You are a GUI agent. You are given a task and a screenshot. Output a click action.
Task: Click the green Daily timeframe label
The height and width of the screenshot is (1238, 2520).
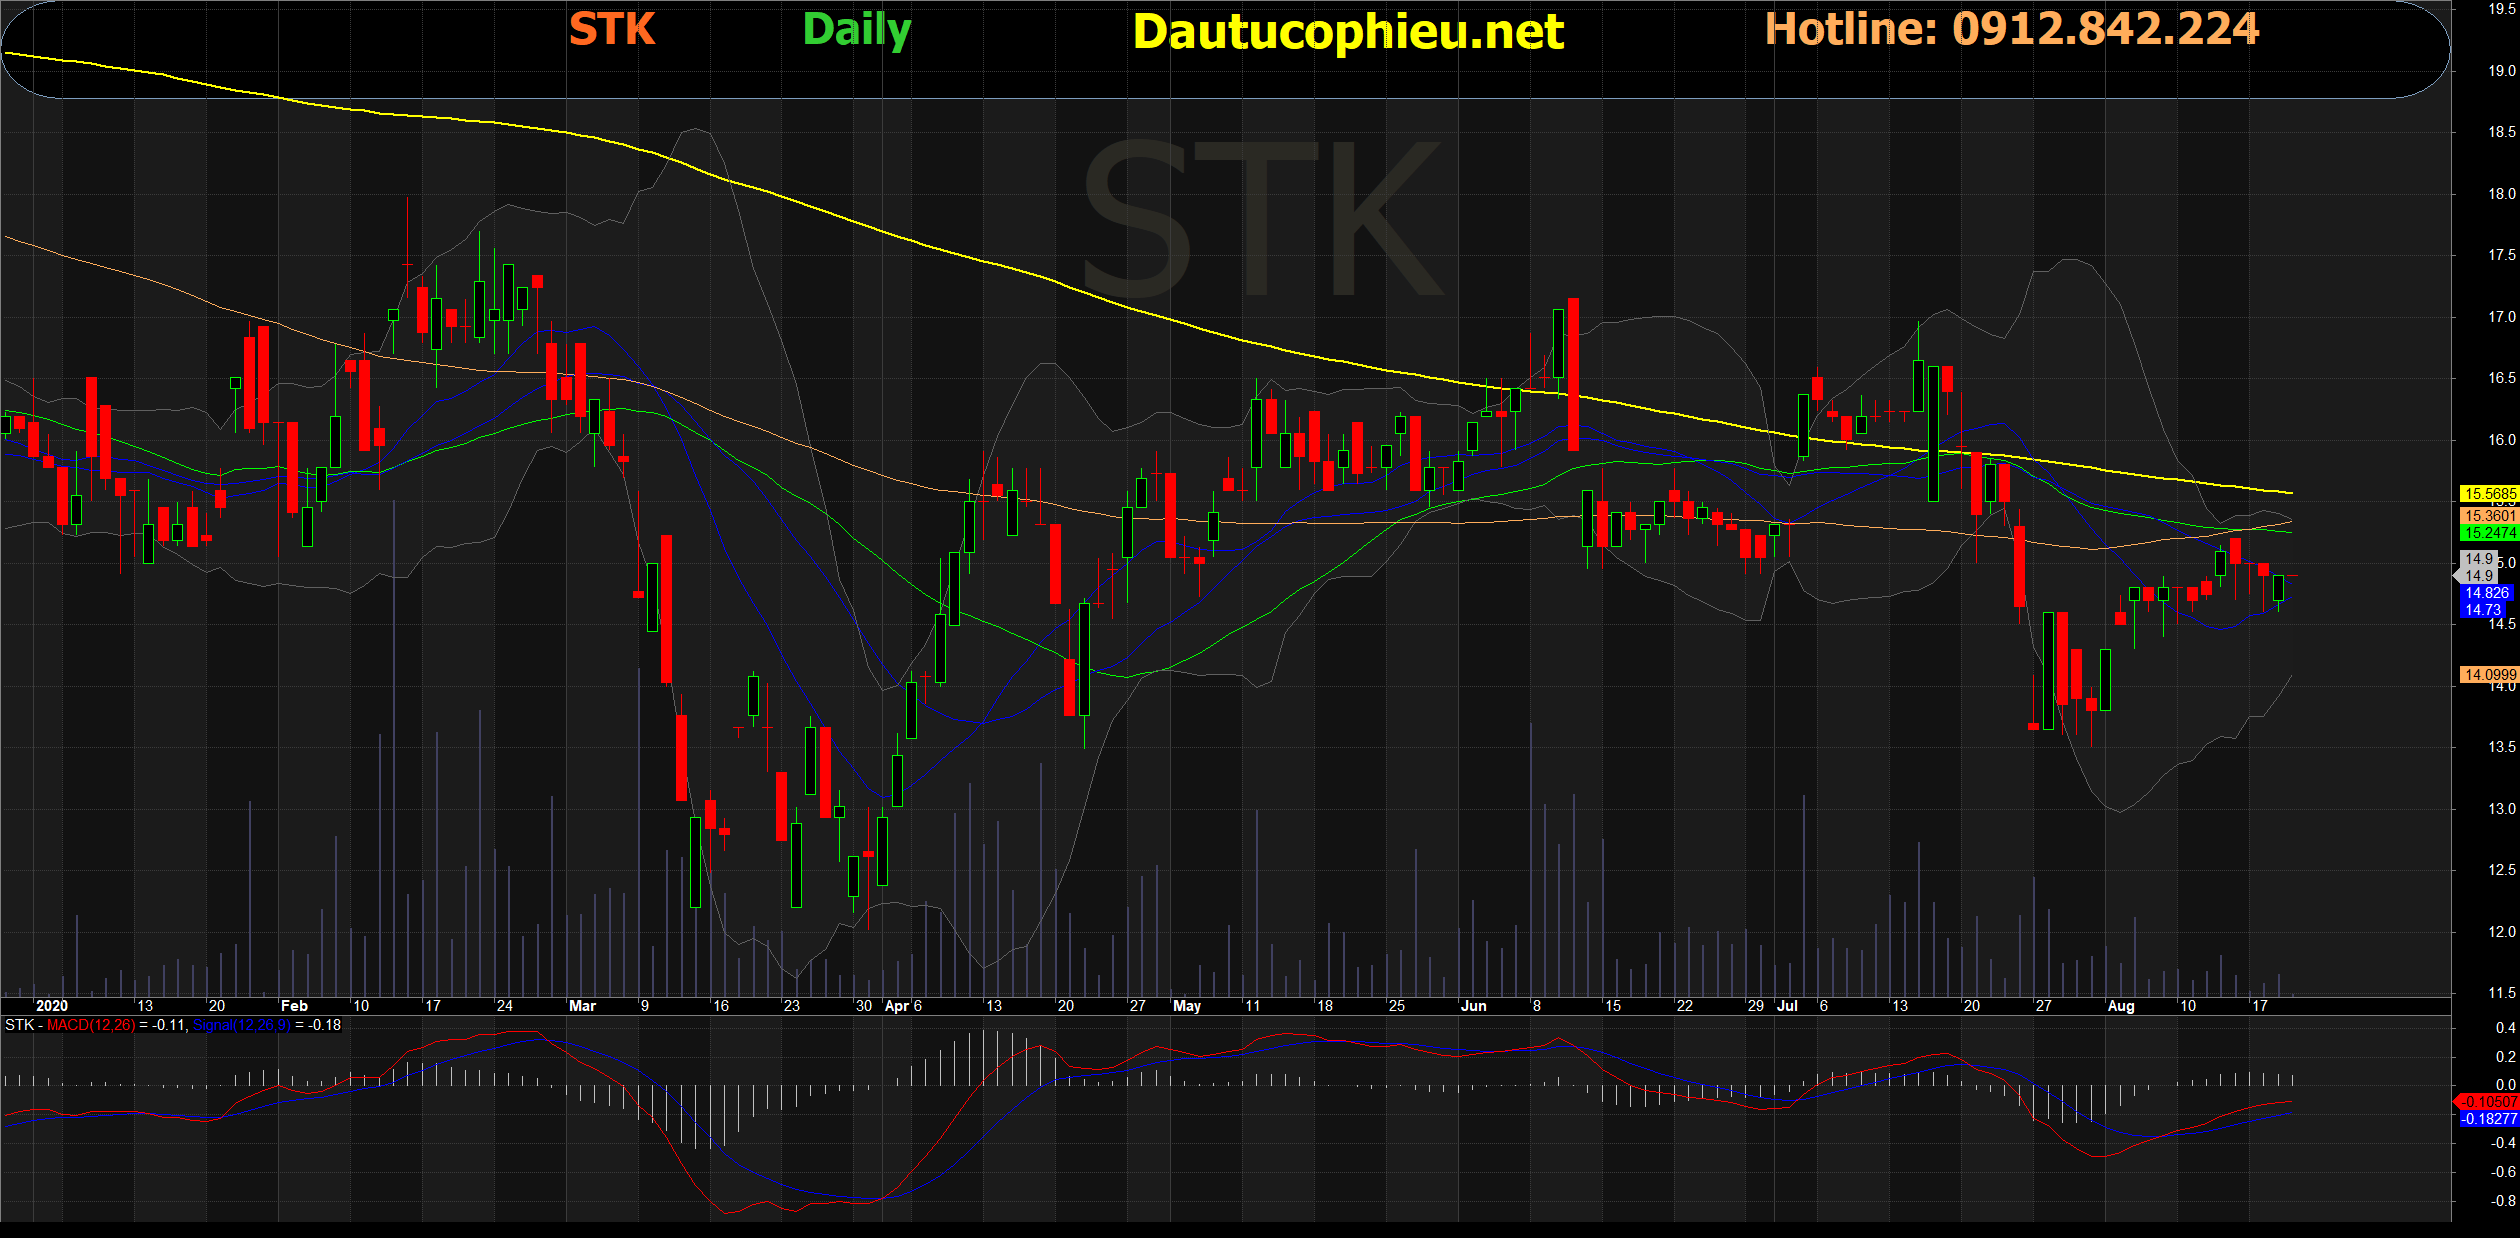(857, 30)
